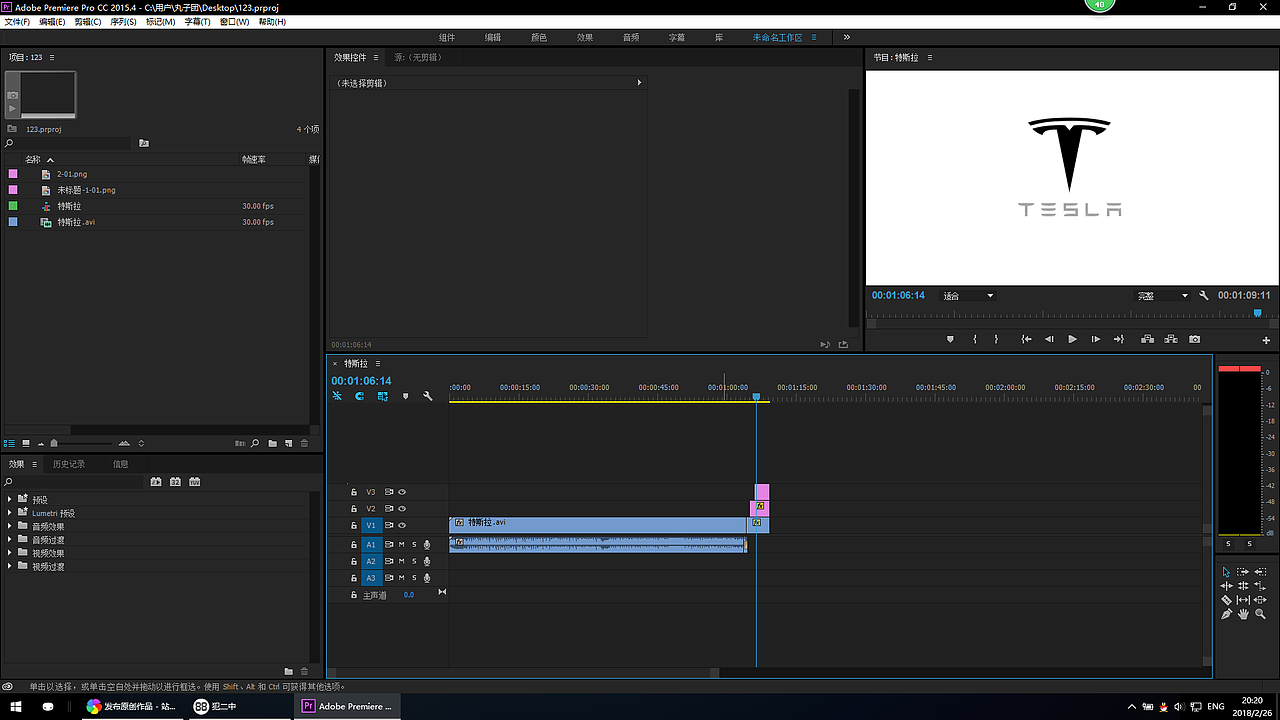Click Find magnifier in project panel
This screenshot has width=1280, height=720.
pyautogui.click(x=255, y=443)
